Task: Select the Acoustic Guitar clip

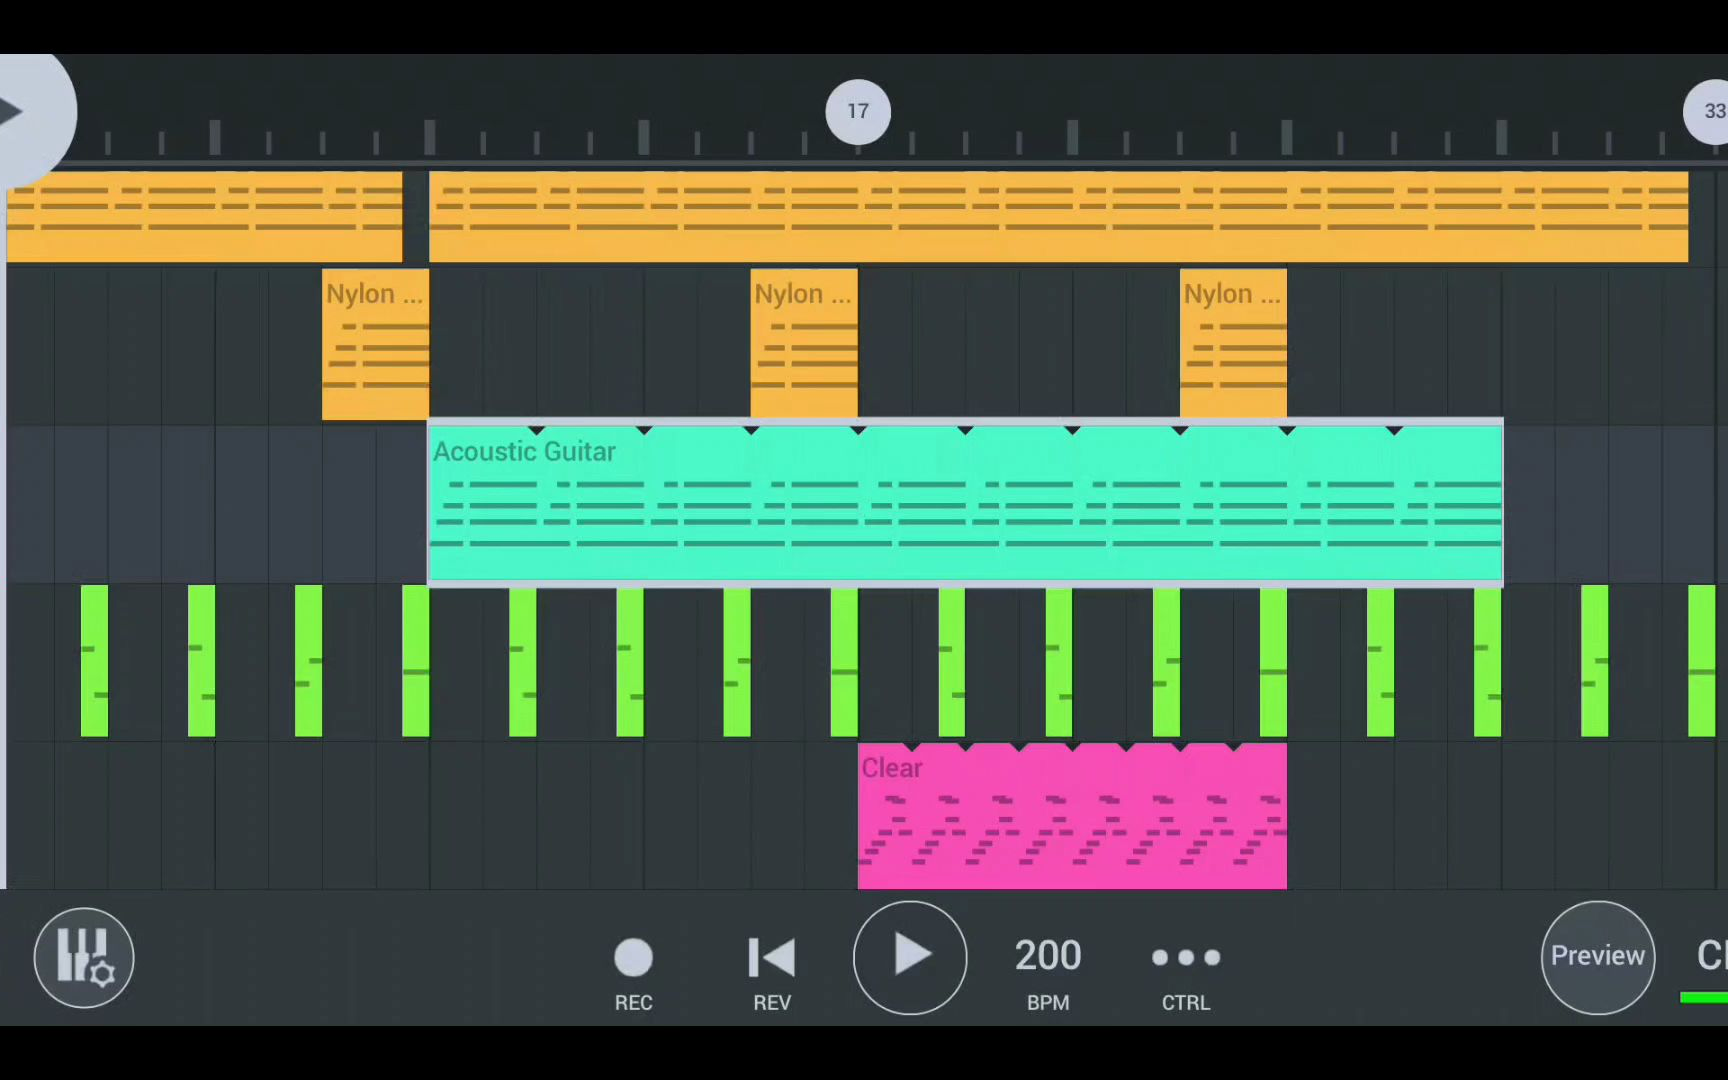Action: click(x=964, y=502)
